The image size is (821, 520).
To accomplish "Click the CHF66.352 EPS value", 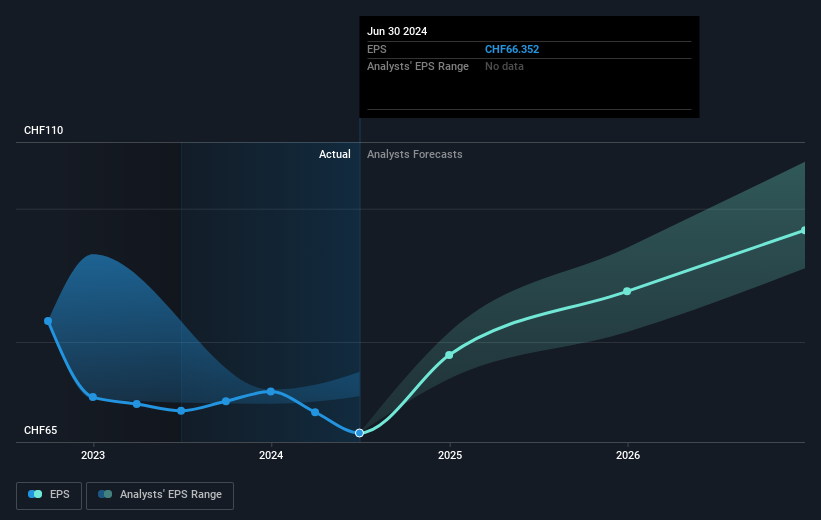I will pyautogui.click(x=512, y=49).
